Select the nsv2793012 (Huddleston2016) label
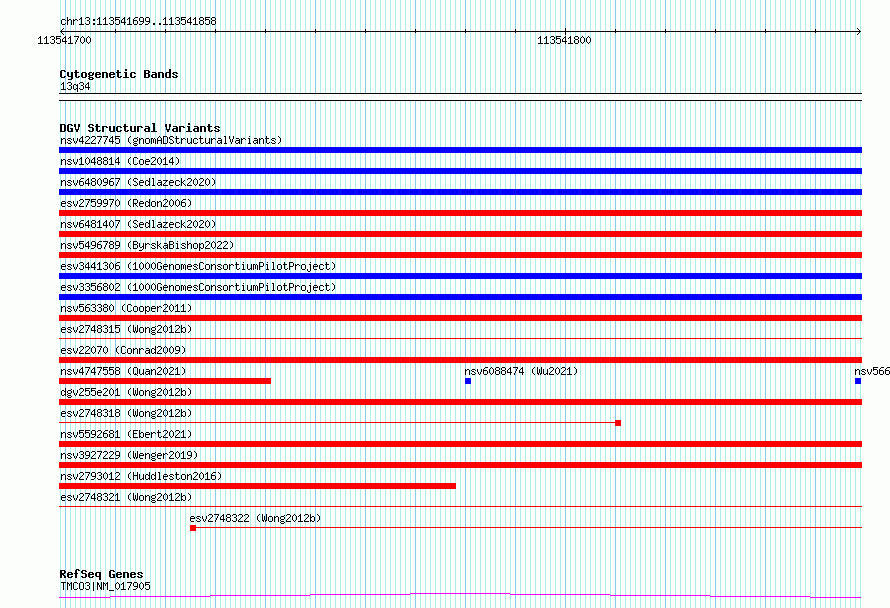The height and width of the screenshot is (608, 890). [141, 476]
